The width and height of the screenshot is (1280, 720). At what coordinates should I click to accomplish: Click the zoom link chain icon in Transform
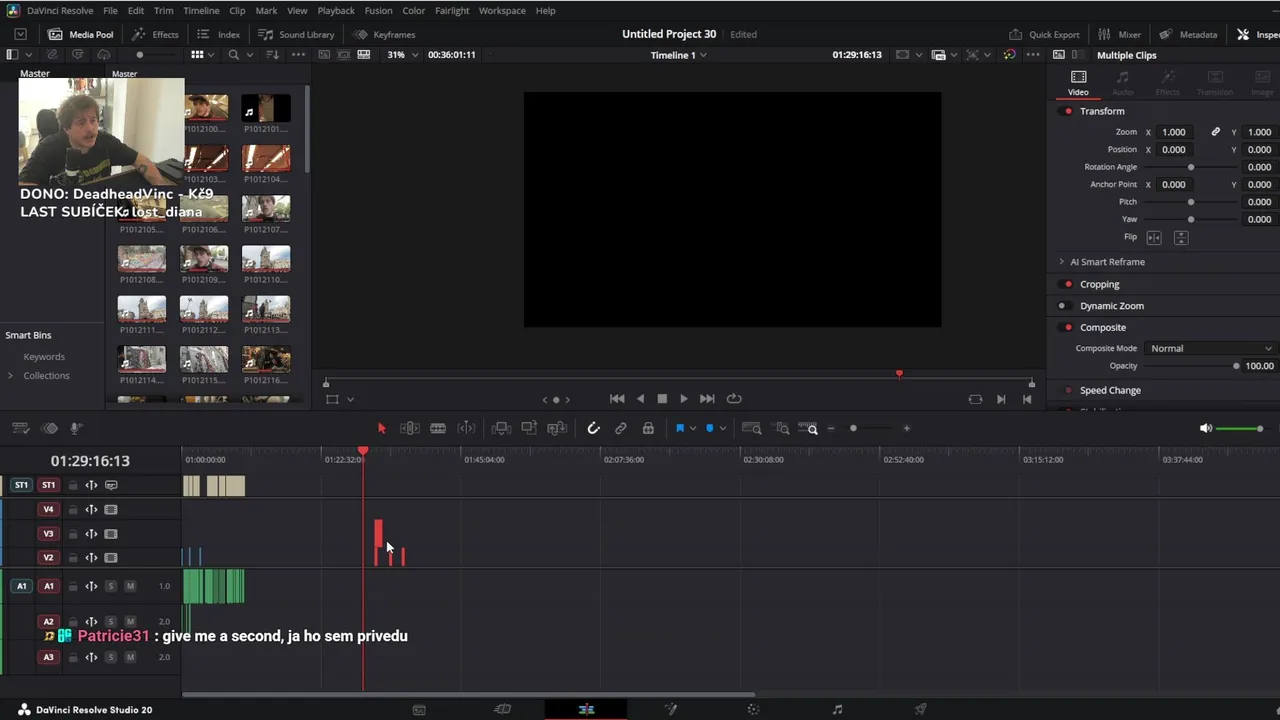1216,132
